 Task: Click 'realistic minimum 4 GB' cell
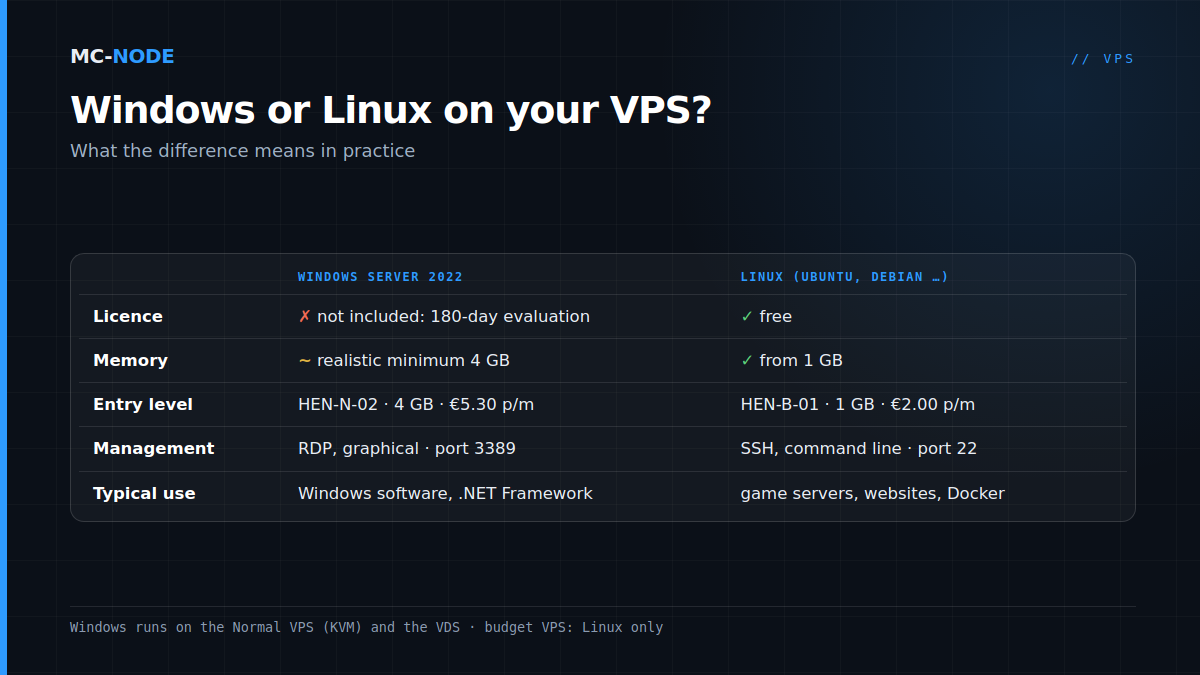(x=413, y=360)
